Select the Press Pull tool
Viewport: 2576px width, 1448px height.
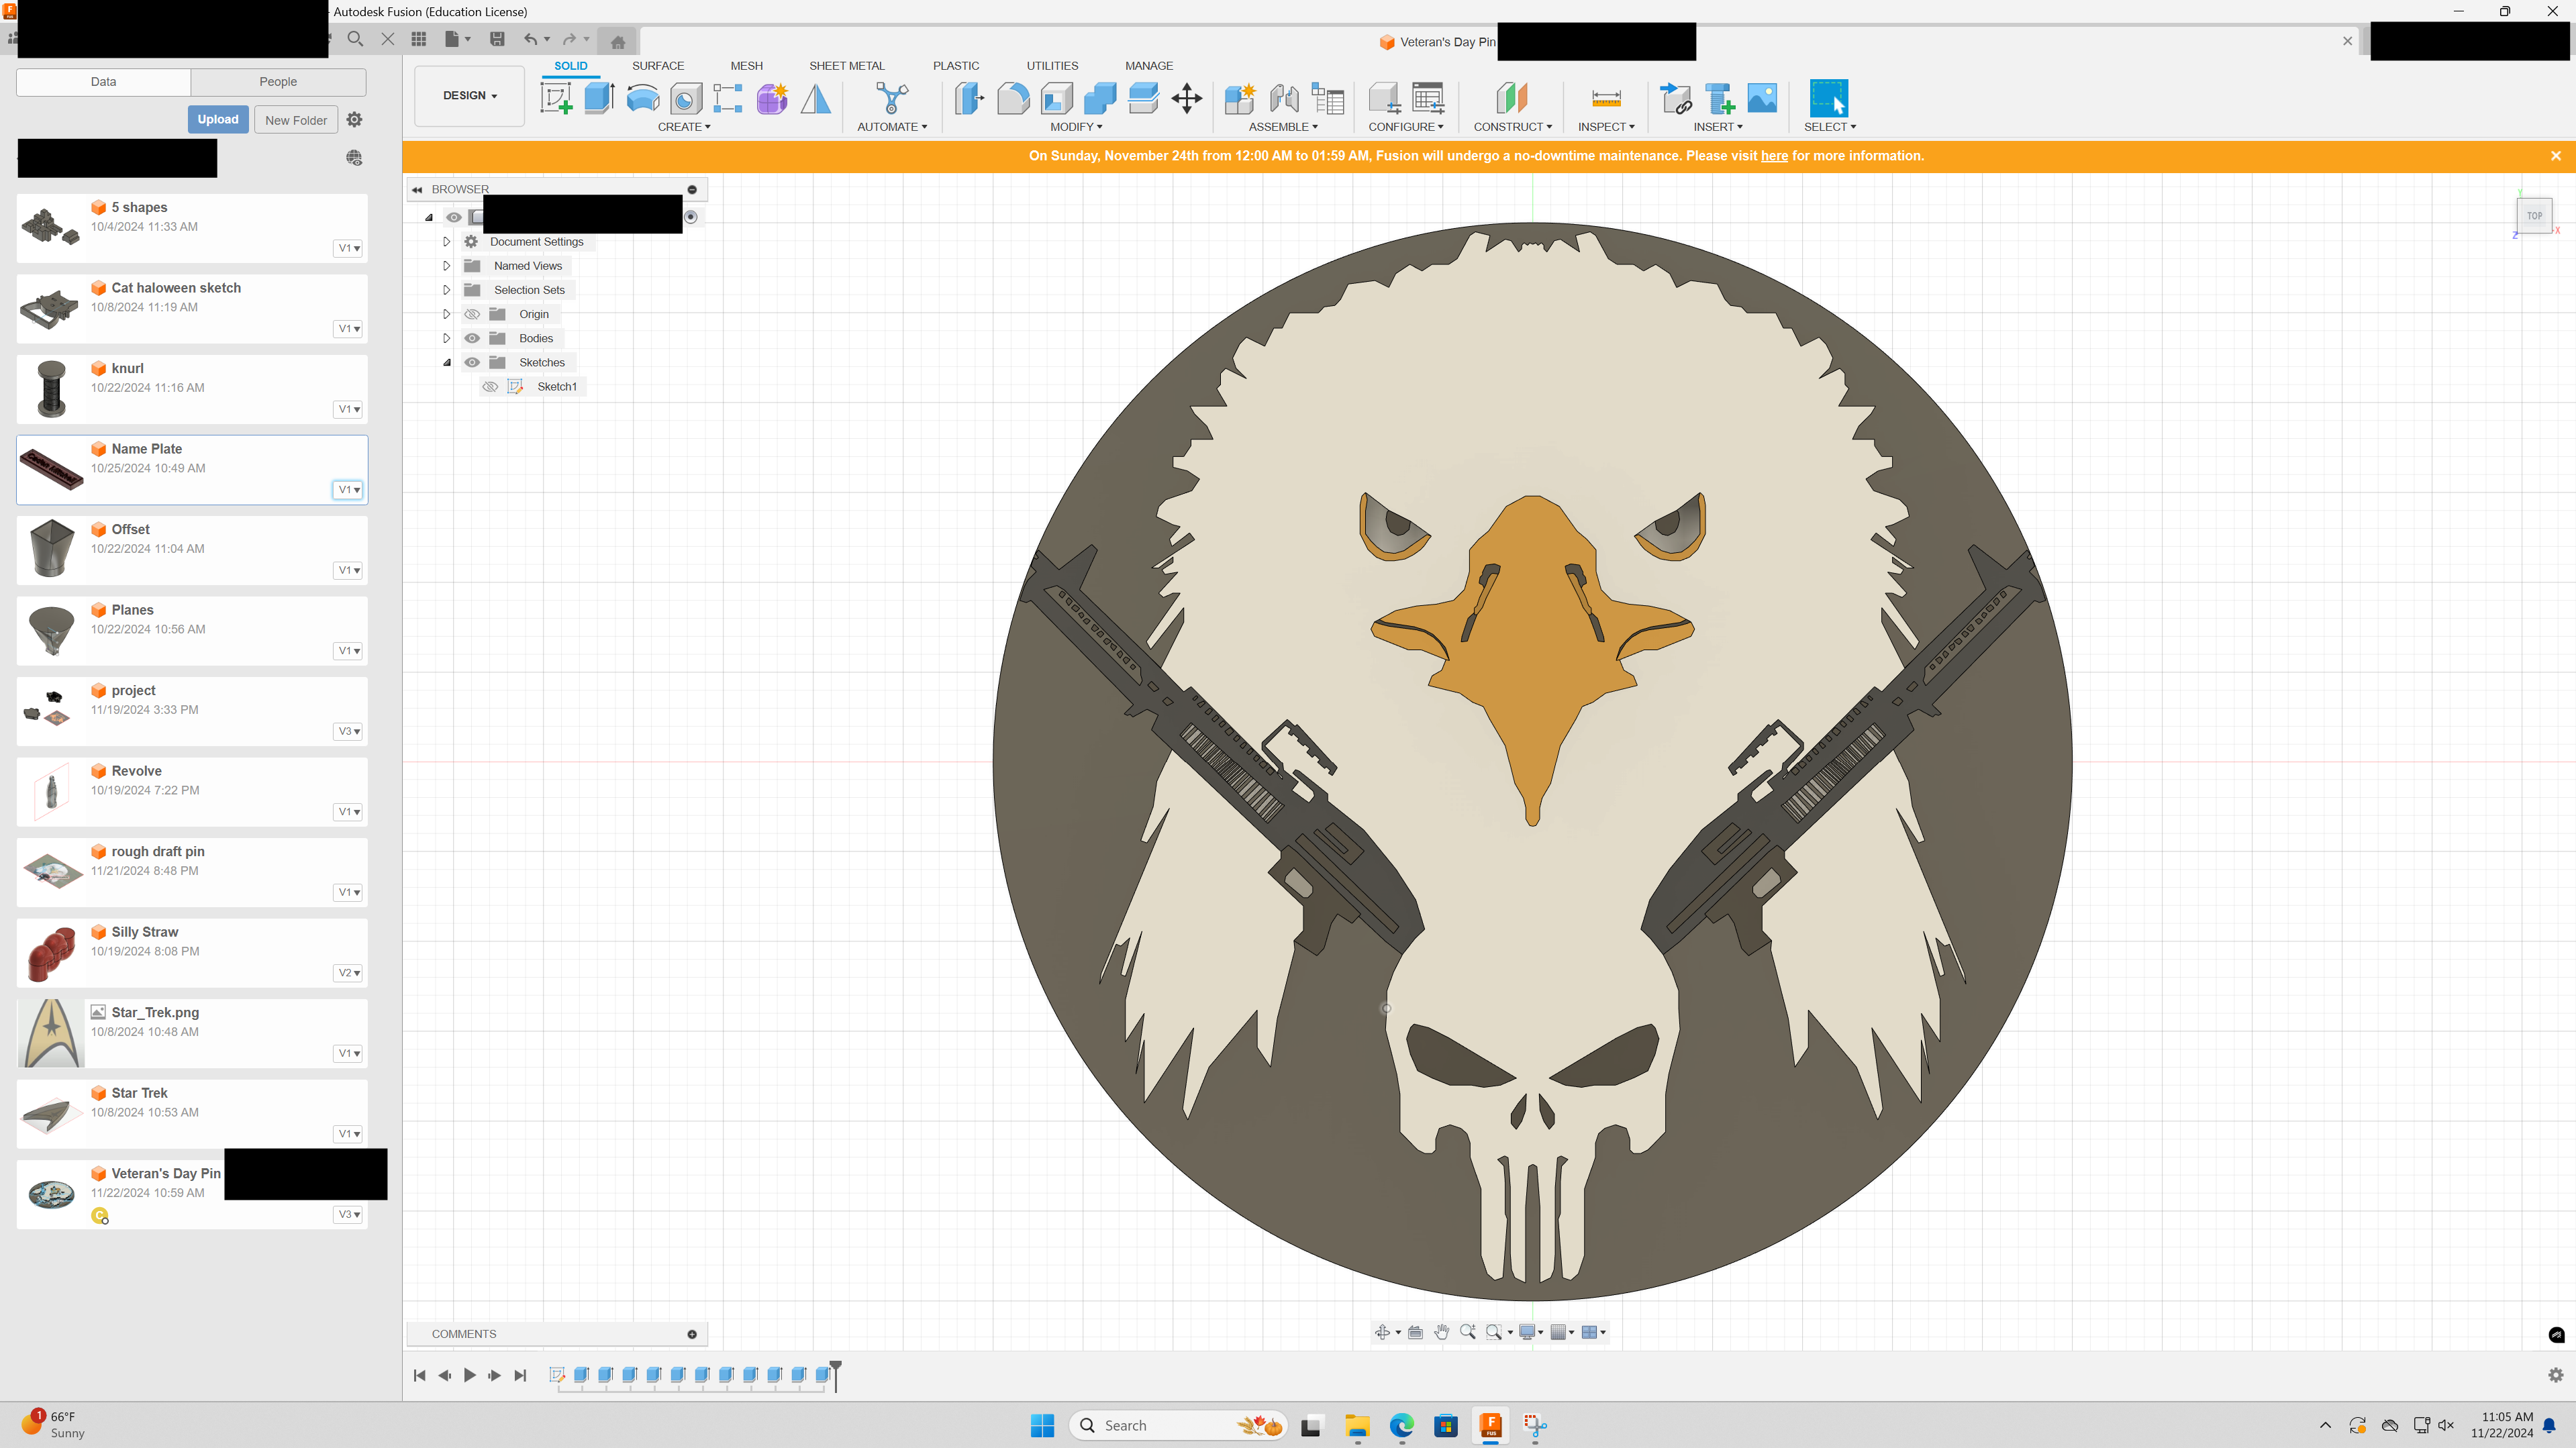(x=969, y=98)
